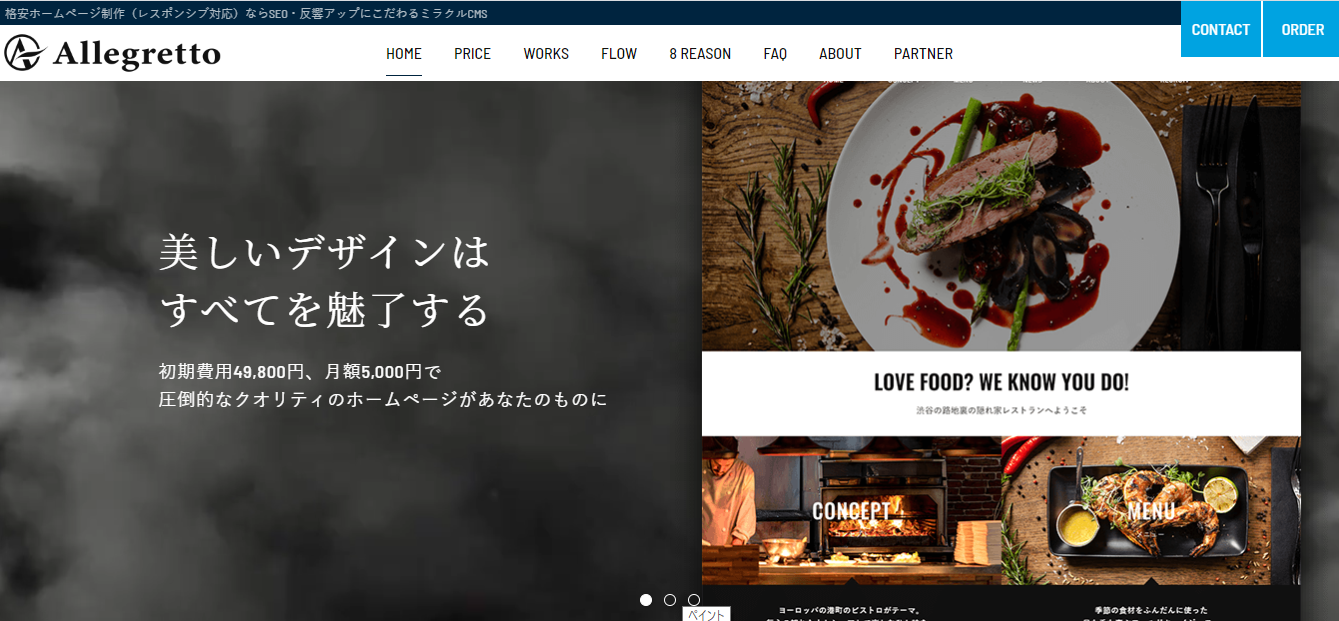
Task: Click the 美しいデザインは headline text
Action: 325,252
